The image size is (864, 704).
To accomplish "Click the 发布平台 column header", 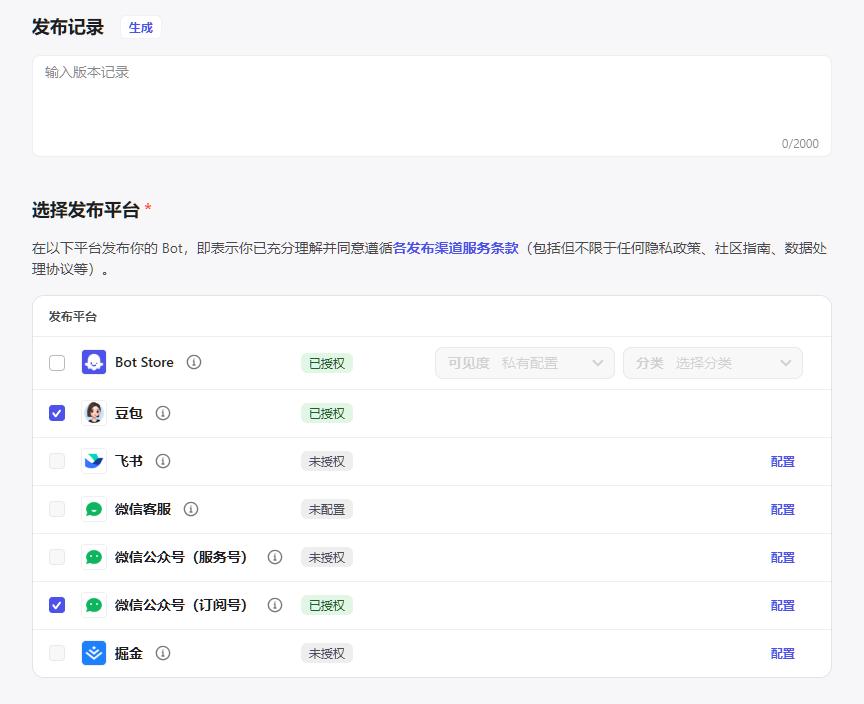I will [x=73, y=317].
